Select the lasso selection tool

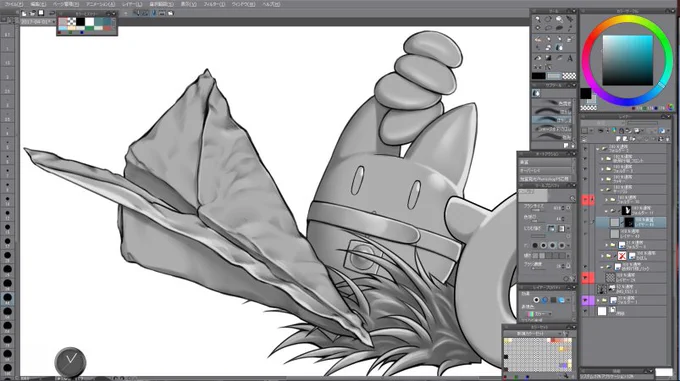pos(548,28)
